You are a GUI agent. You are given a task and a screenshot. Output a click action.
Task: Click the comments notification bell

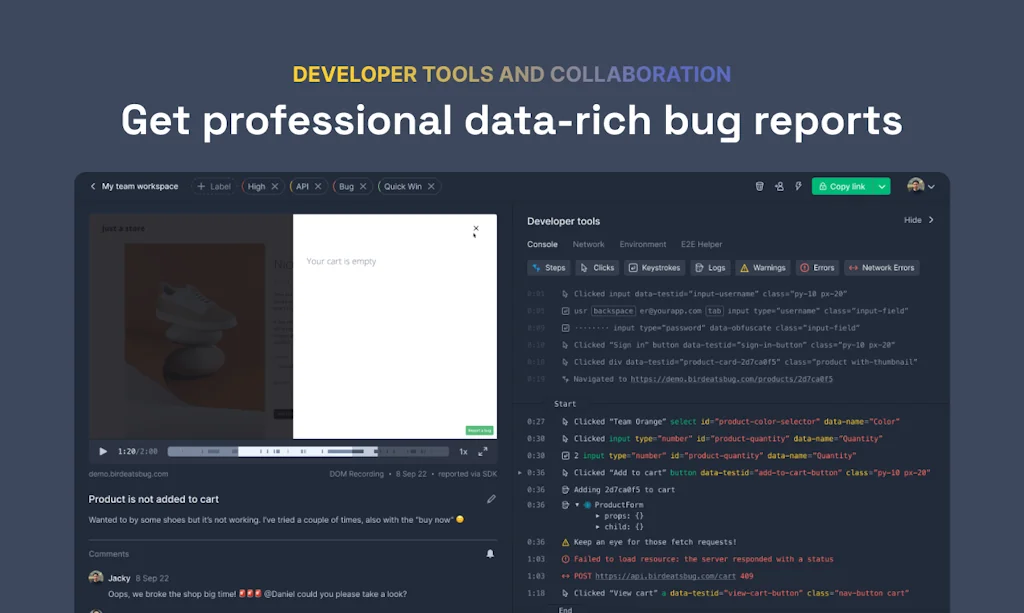tap(490, 554)
